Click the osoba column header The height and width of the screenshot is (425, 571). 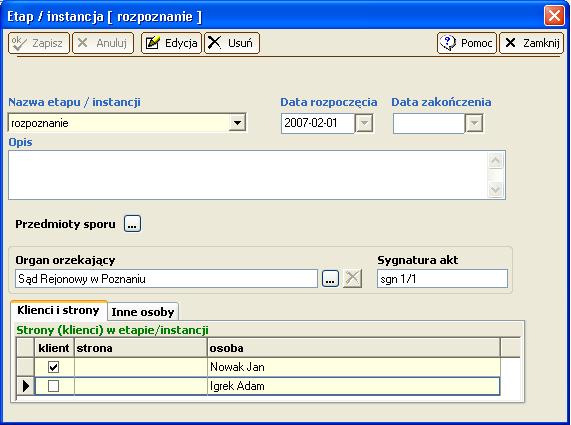click(354, 348)
